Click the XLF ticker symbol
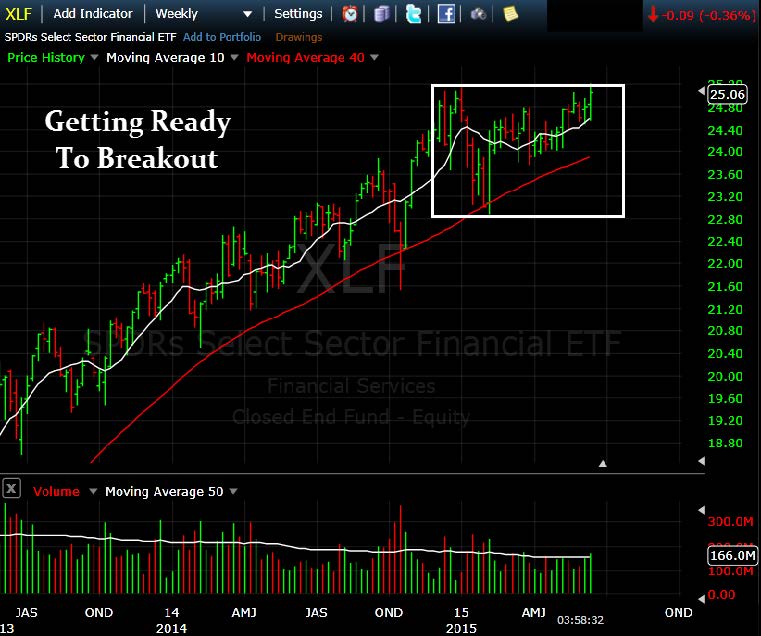 click(18, 14)
